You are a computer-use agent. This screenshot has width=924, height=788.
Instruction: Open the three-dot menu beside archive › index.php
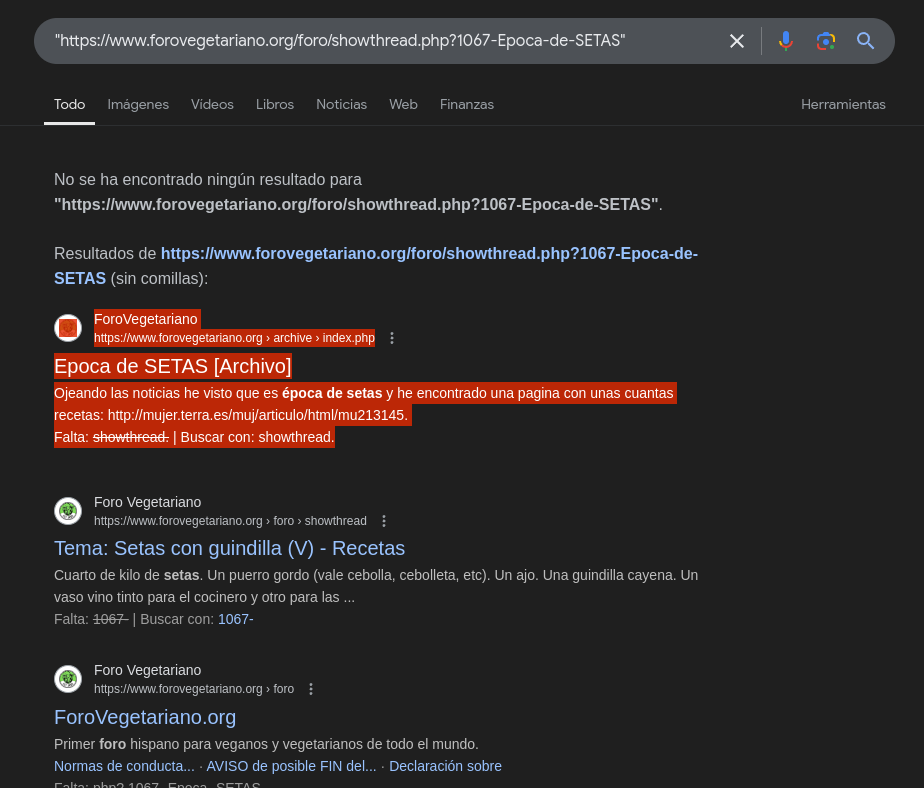392,338
